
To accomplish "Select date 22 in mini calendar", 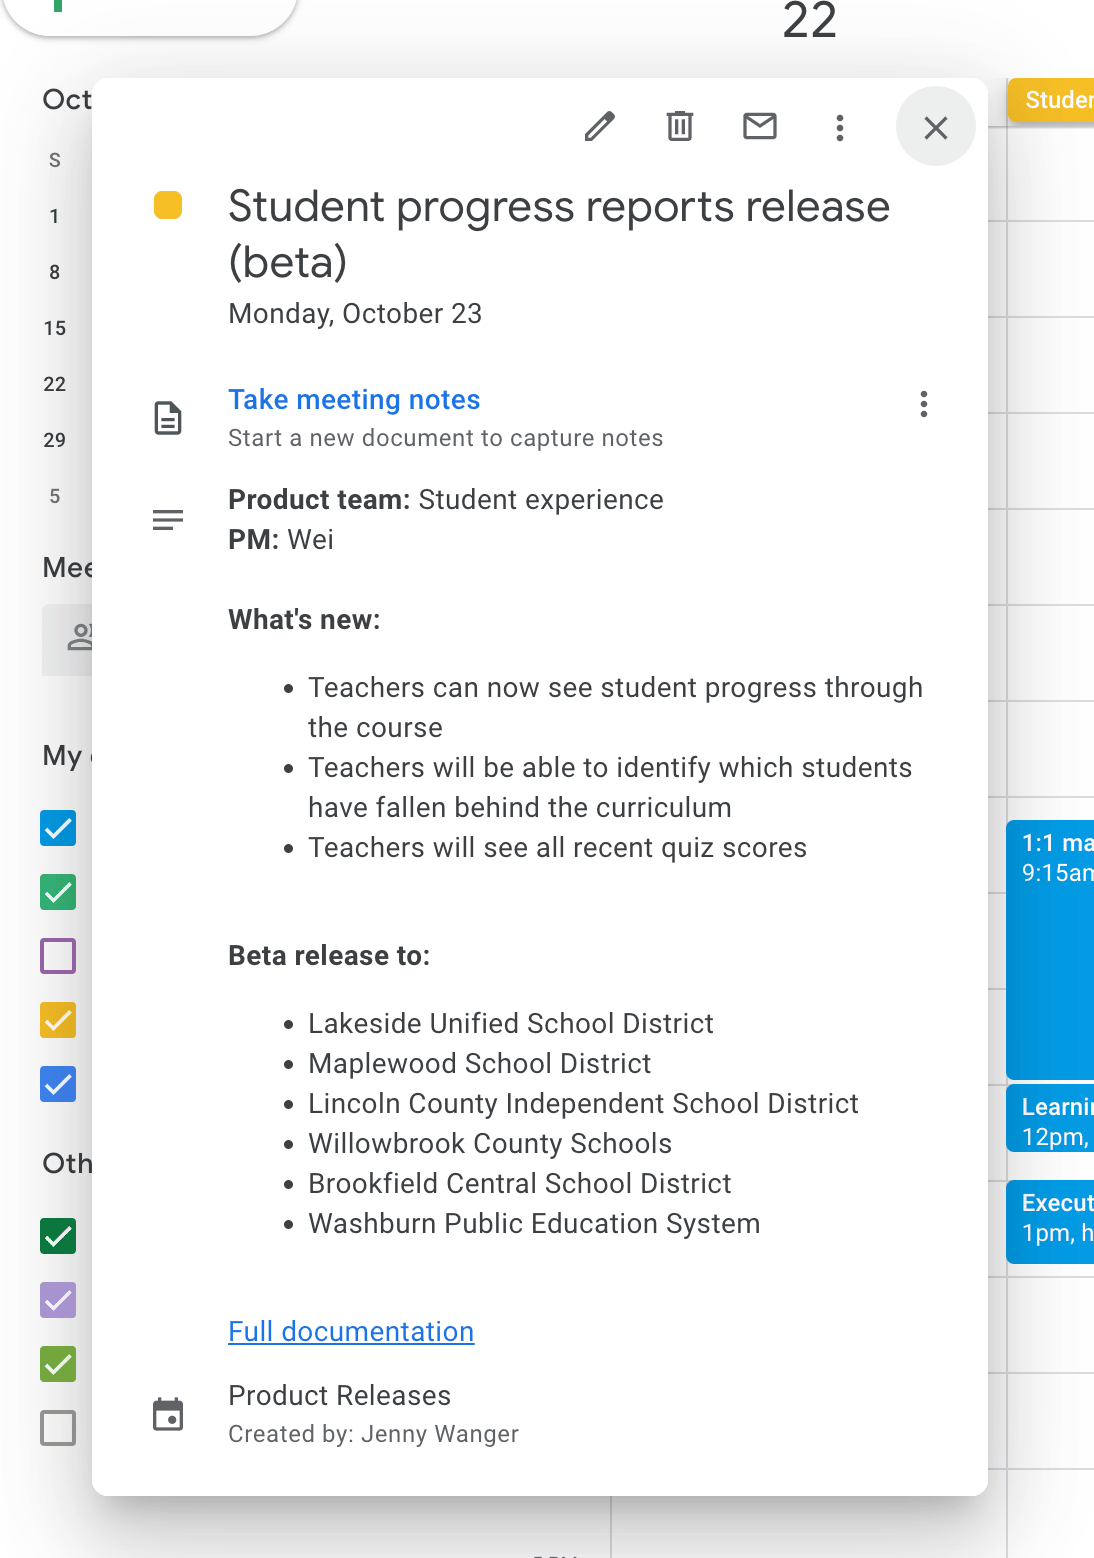I will (x=54, y=384).
